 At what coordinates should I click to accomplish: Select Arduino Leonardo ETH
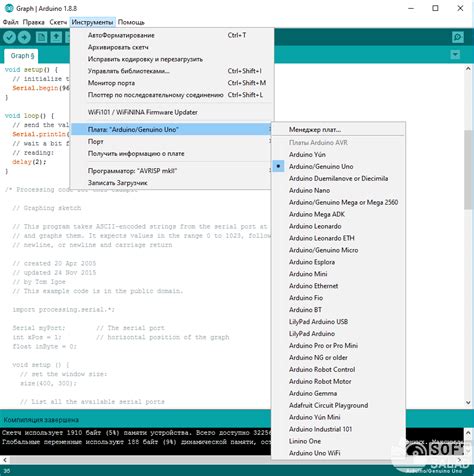point(339,238)
